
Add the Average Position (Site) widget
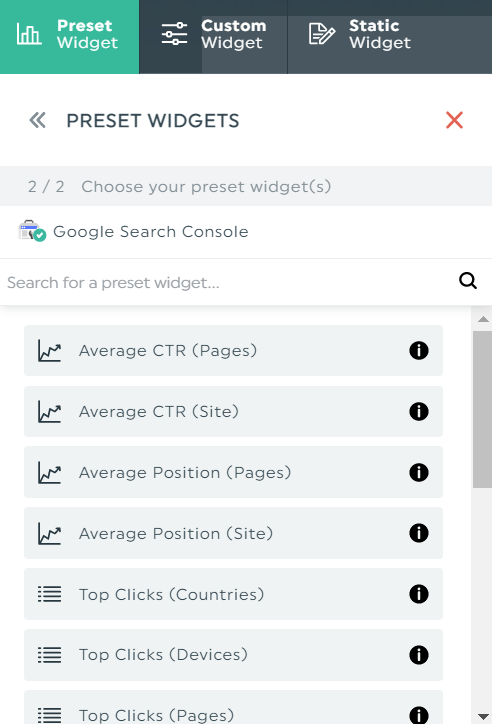tap(233, 533)
